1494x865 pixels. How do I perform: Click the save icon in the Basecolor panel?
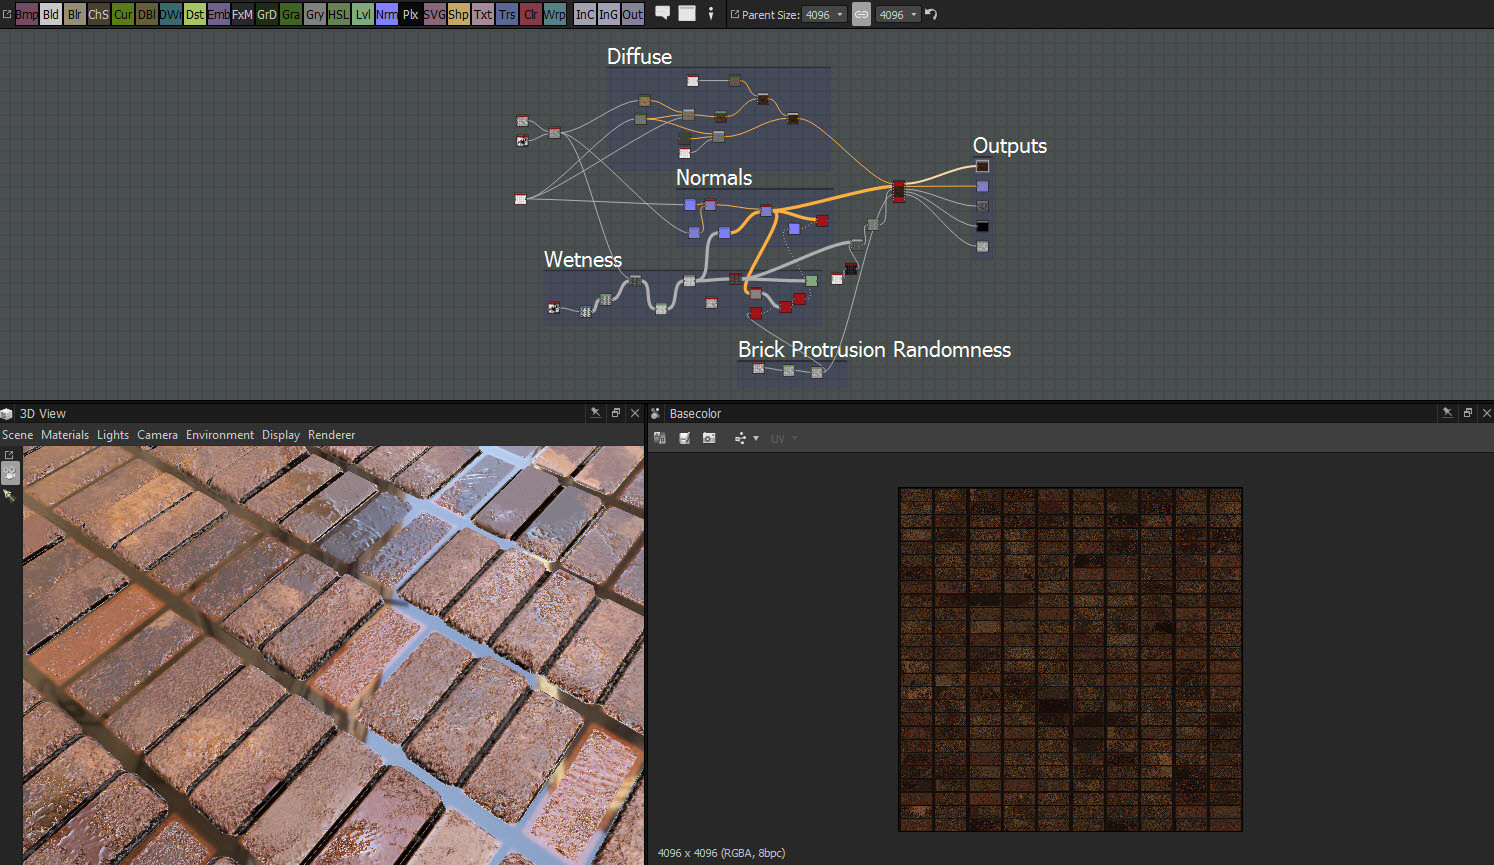pyautogui.click(x=684, y=438)
